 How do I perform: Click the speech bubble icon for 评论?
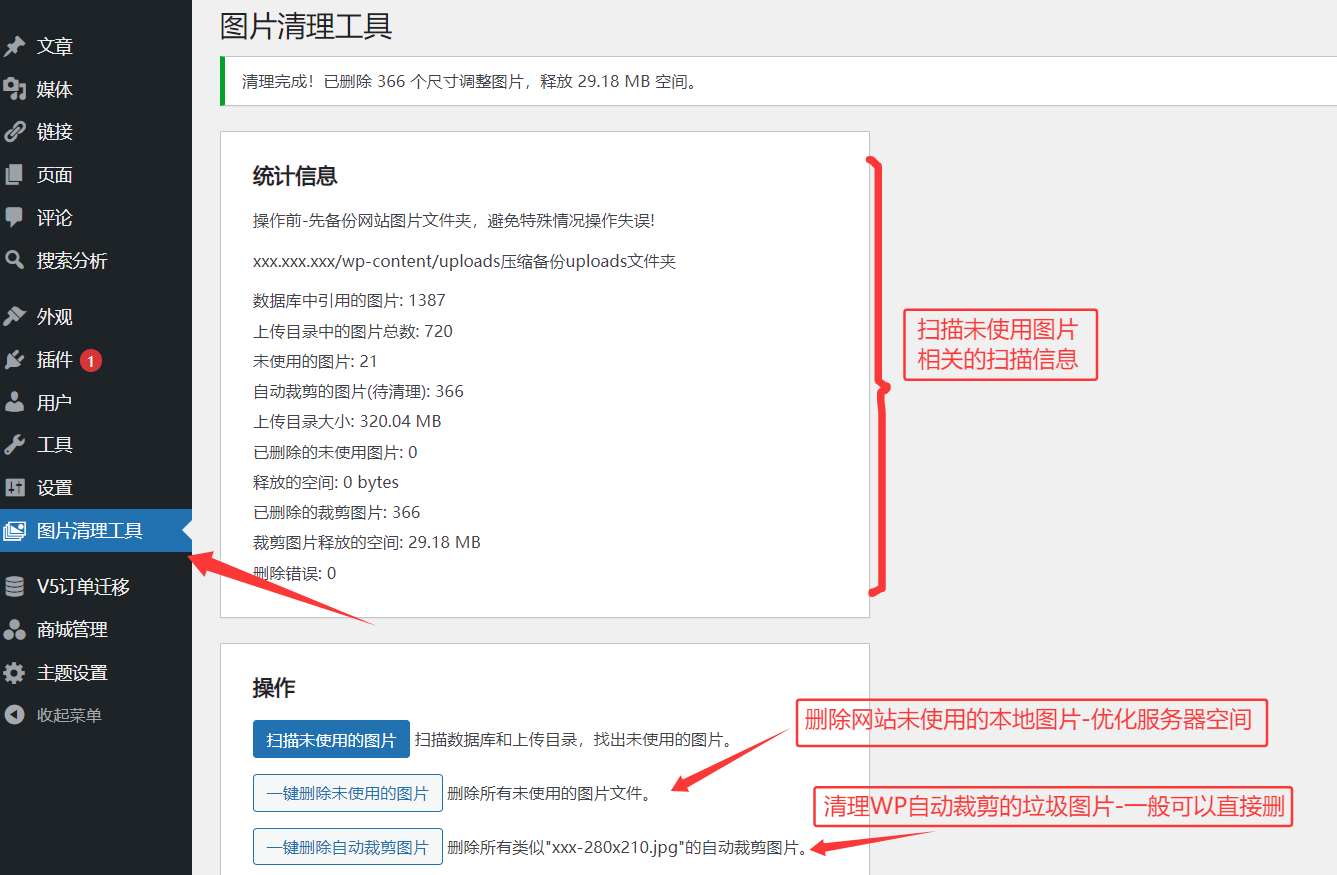(x=15, y=217)
